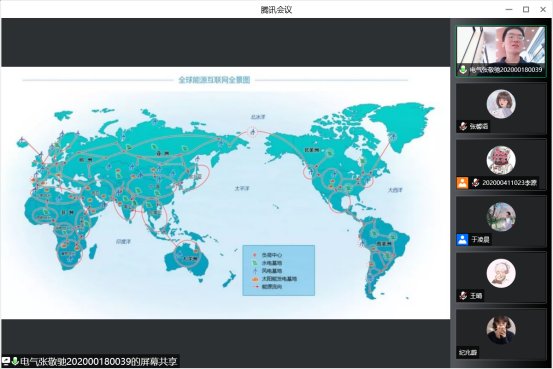Click the green microphone in the screen-share label
The image size is (553, 369).
(15, 361)
